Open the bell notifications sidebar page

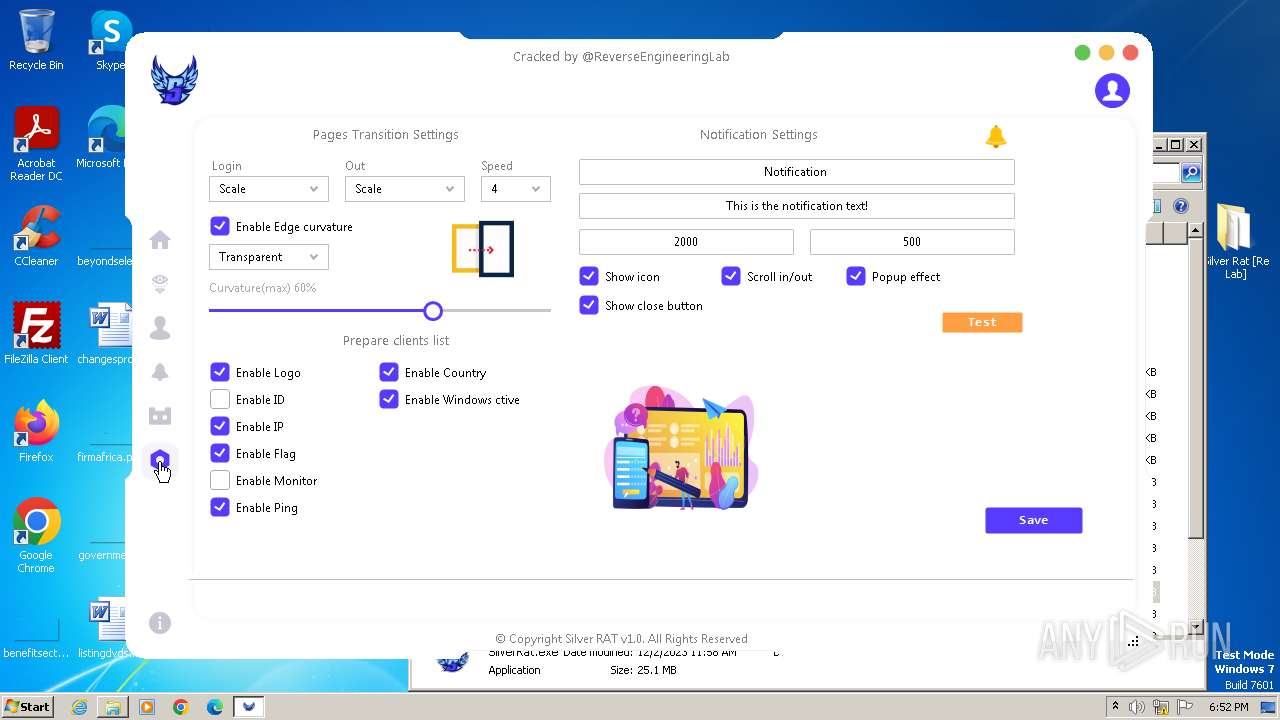[160, 372]
